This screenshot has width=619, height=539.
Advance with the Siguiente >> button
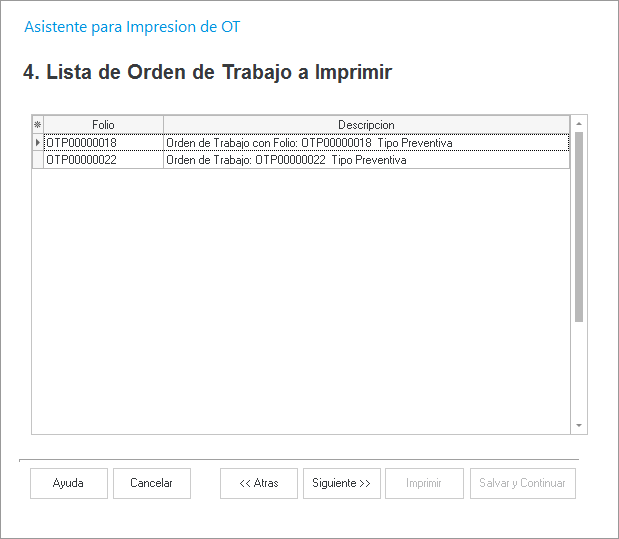[x=341, y=483]
